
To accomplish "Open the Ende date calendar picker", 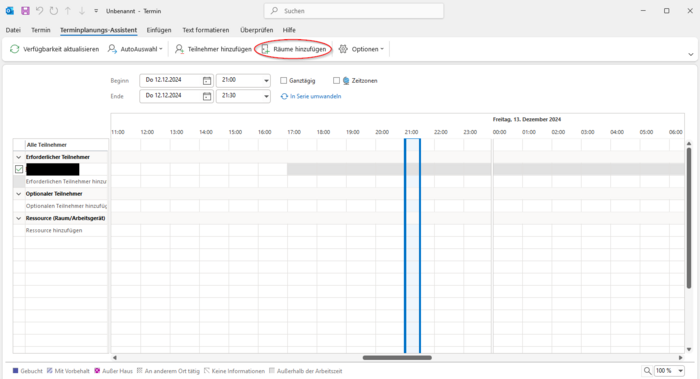I will click(x=207, y=96).
